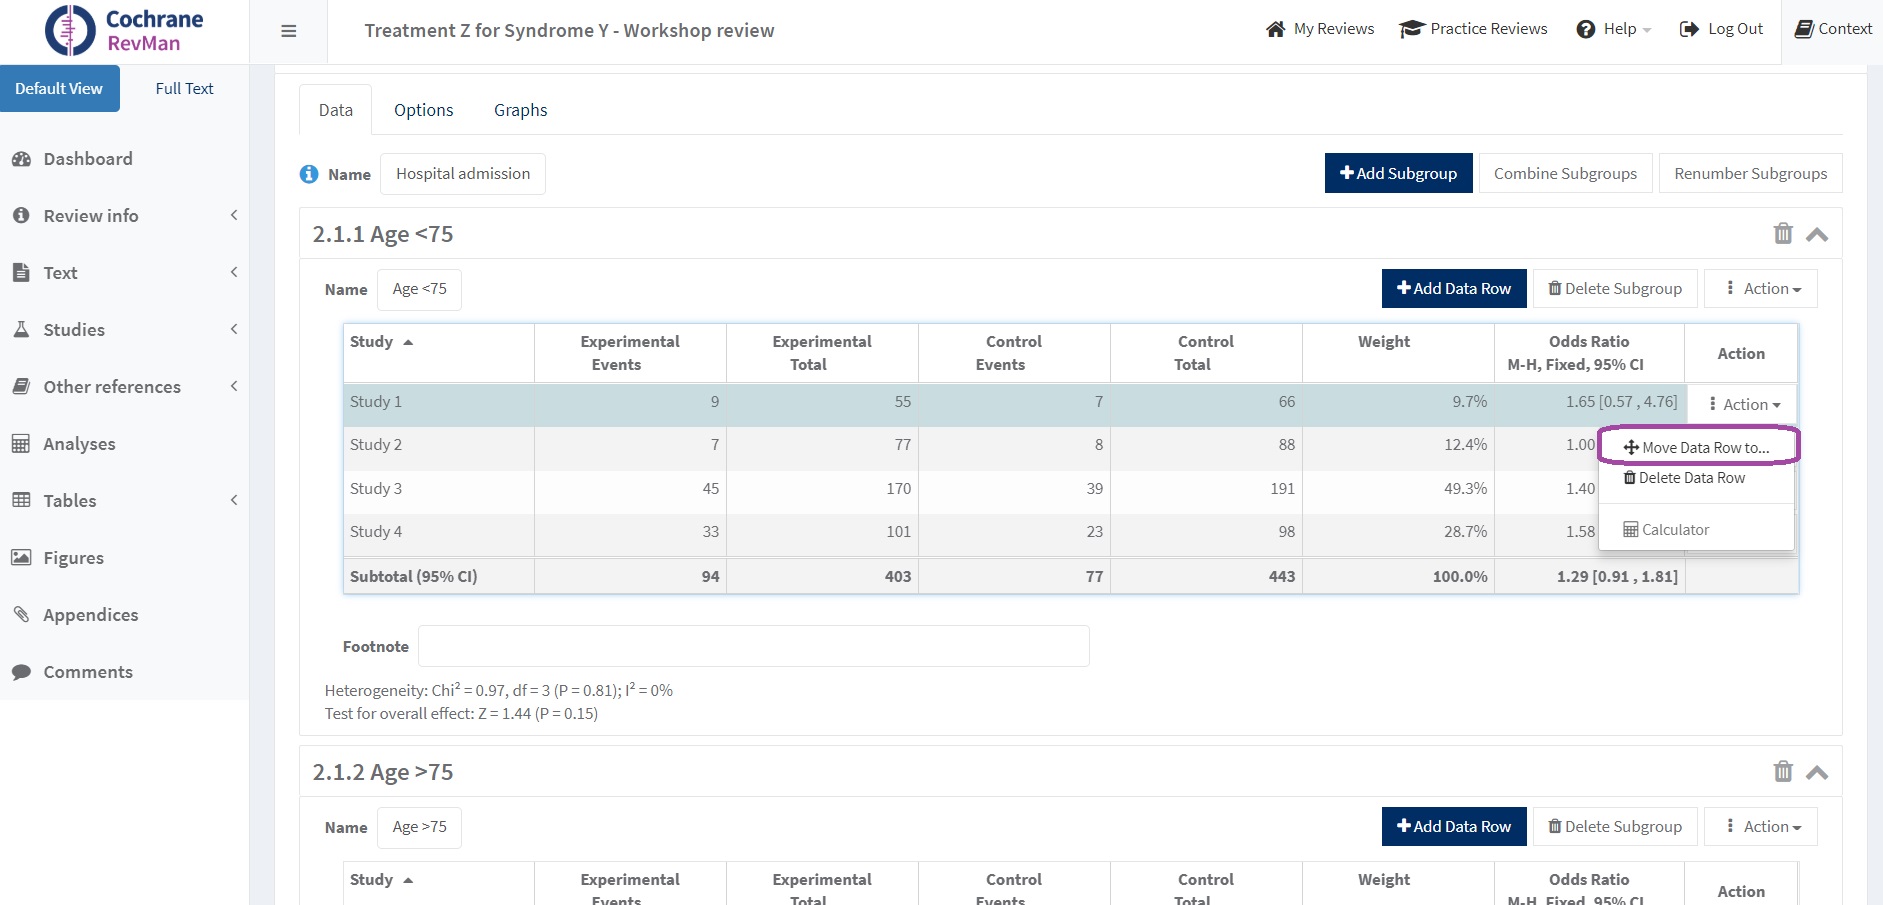Open the Help dropdown menu
Screen dimensions: 1883x905
tap(1613, 29)
